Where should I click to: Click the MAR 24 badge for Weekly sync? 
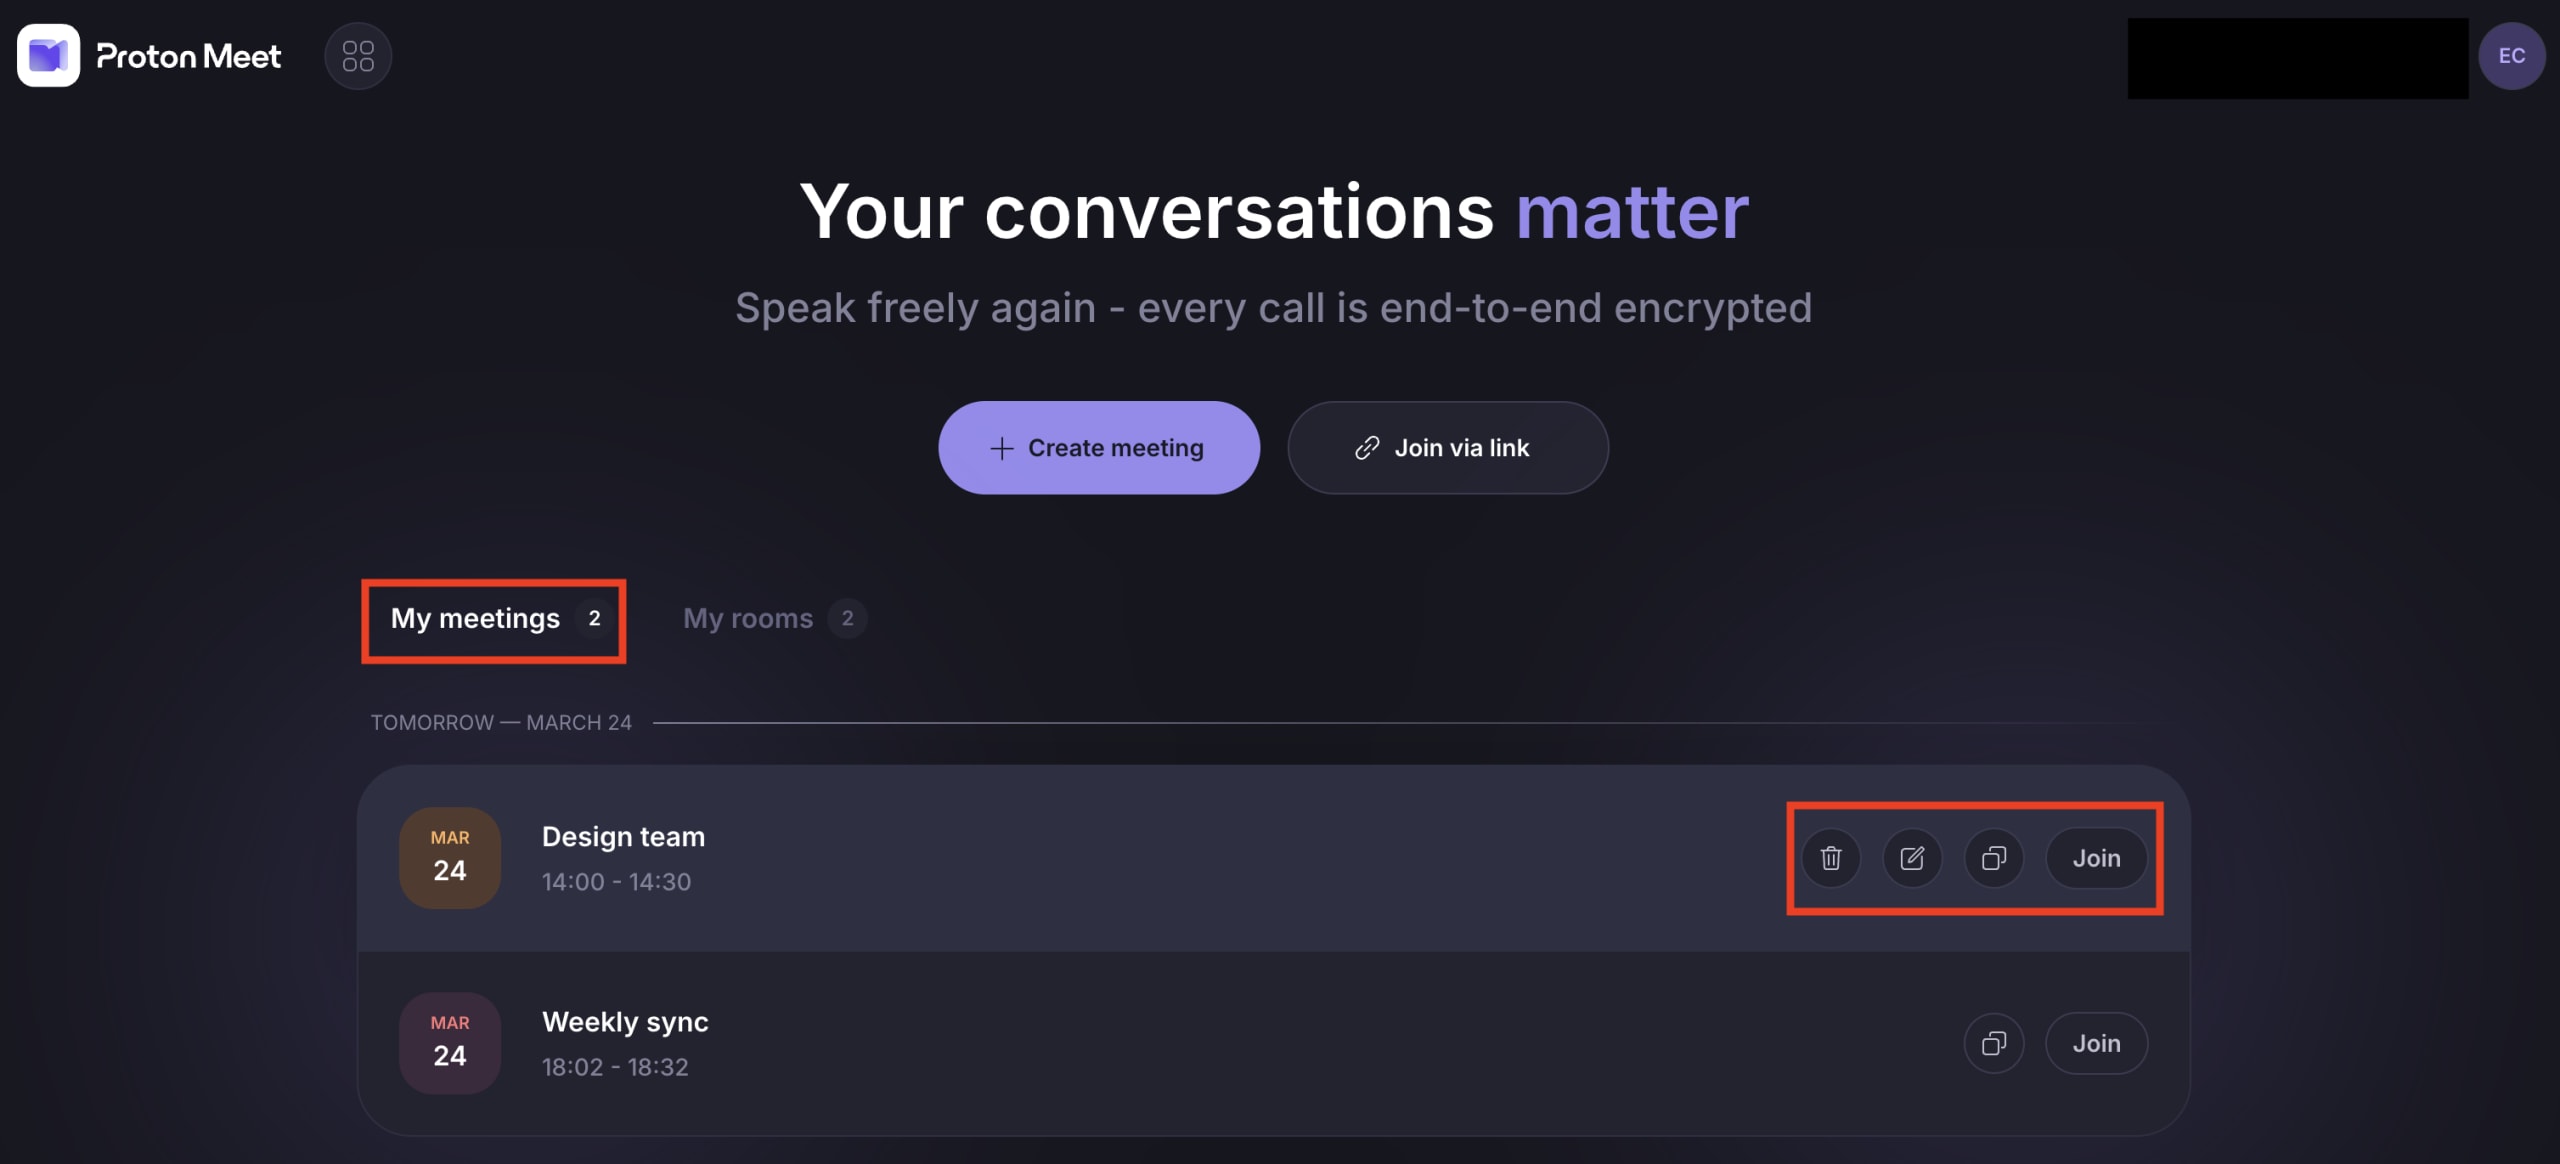[x=449, y=1042]
